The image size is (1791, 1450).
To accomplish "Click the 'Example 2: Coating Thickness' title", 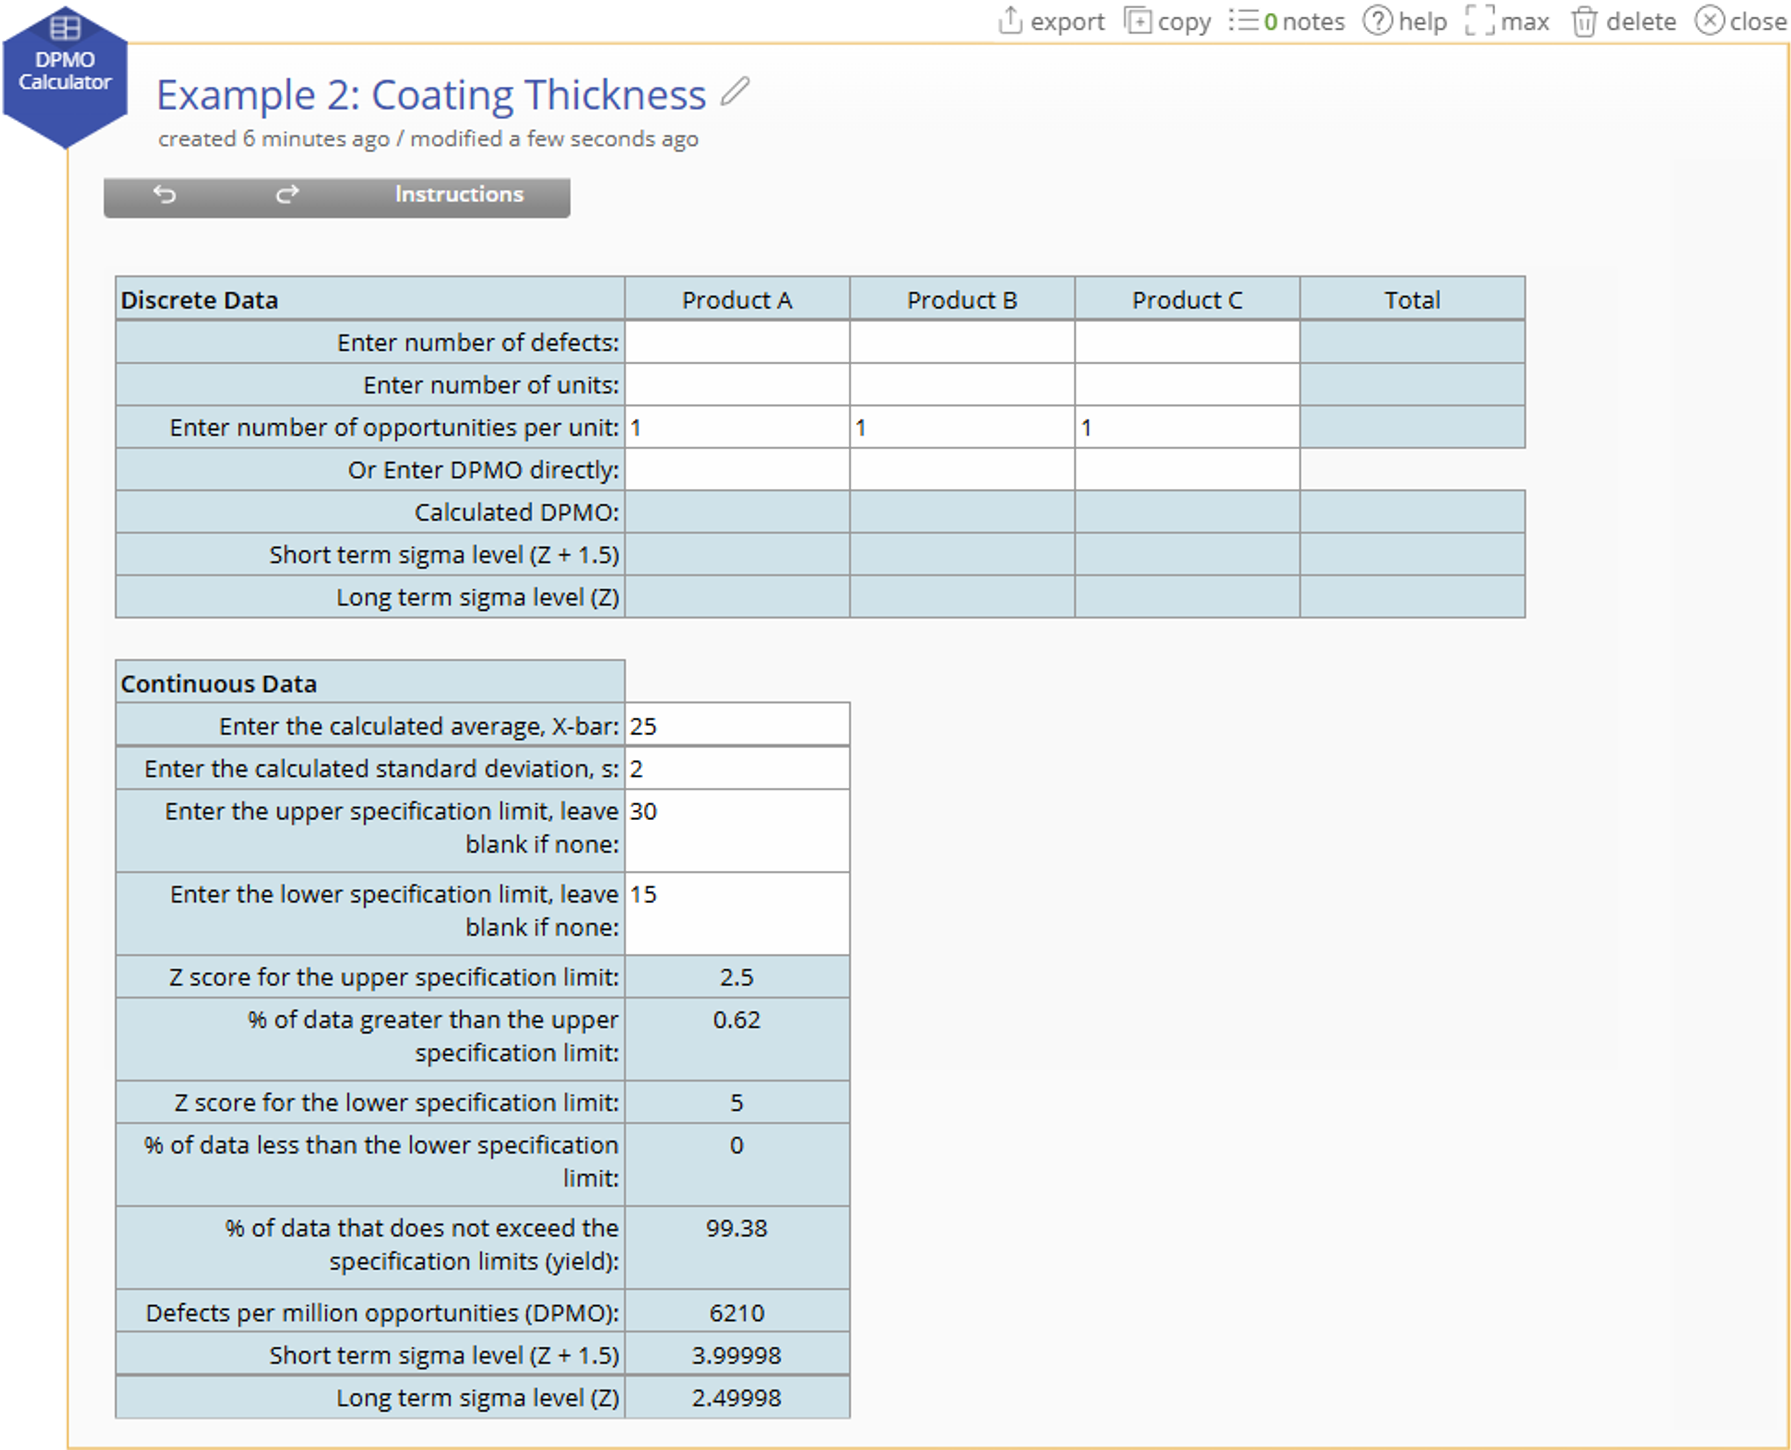I will coord(431,95).
